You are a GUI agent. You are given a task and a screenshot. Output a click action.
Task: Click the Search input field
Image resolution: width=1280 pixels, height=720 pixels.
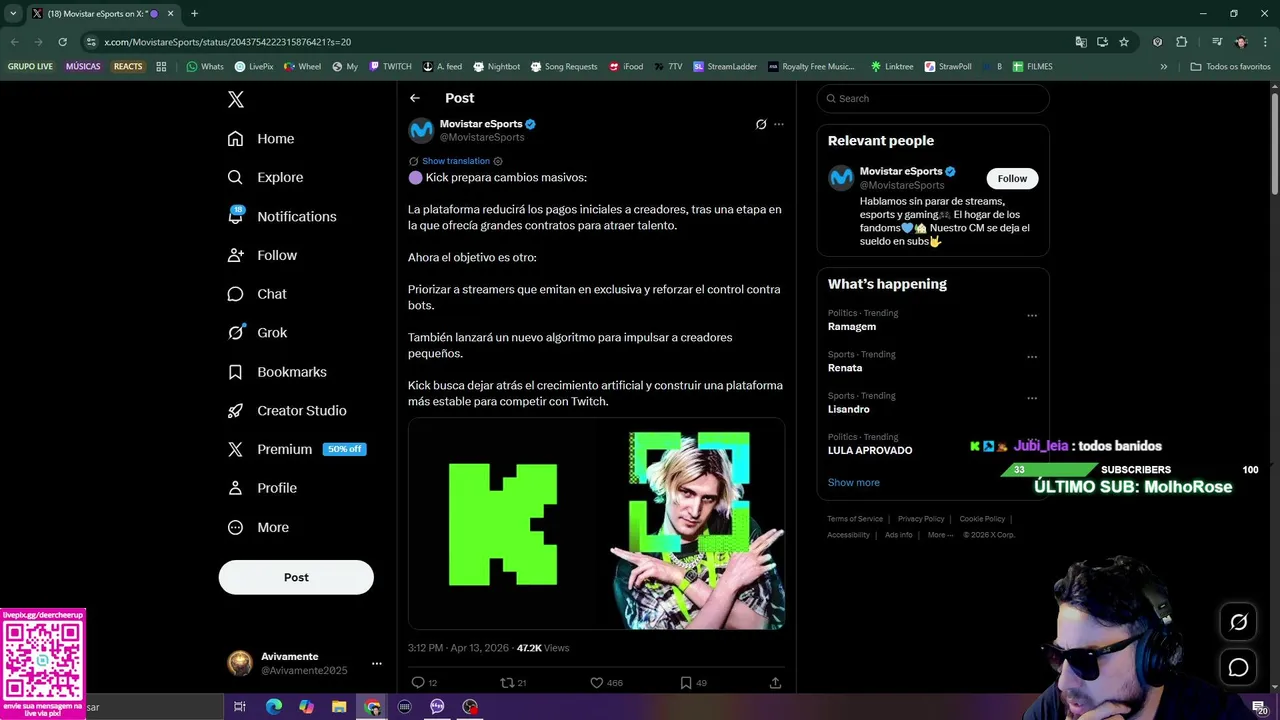tap(933, 98)
